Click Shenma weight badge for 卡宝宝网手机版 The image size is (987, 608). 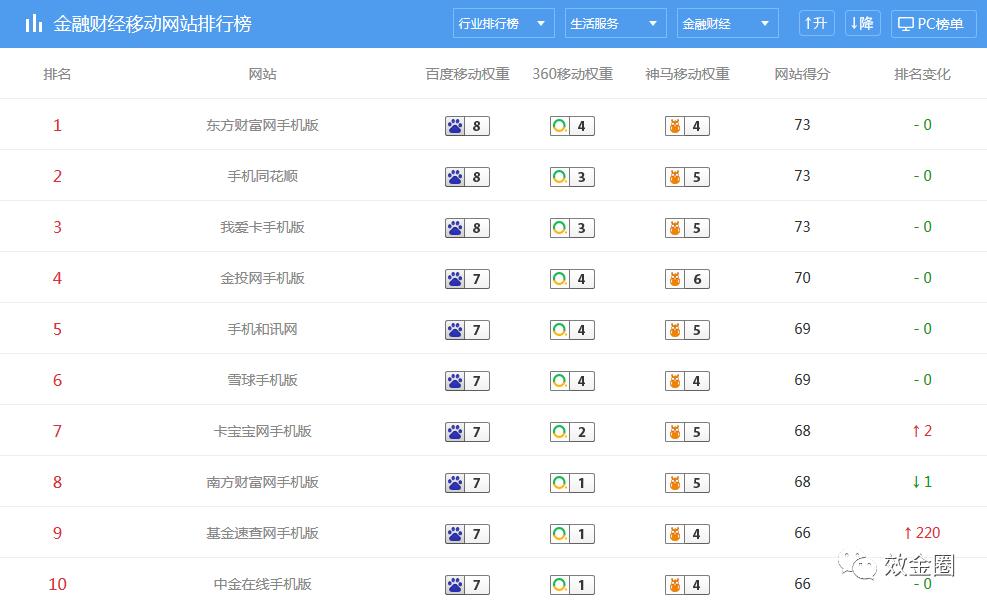click(687, 432)
